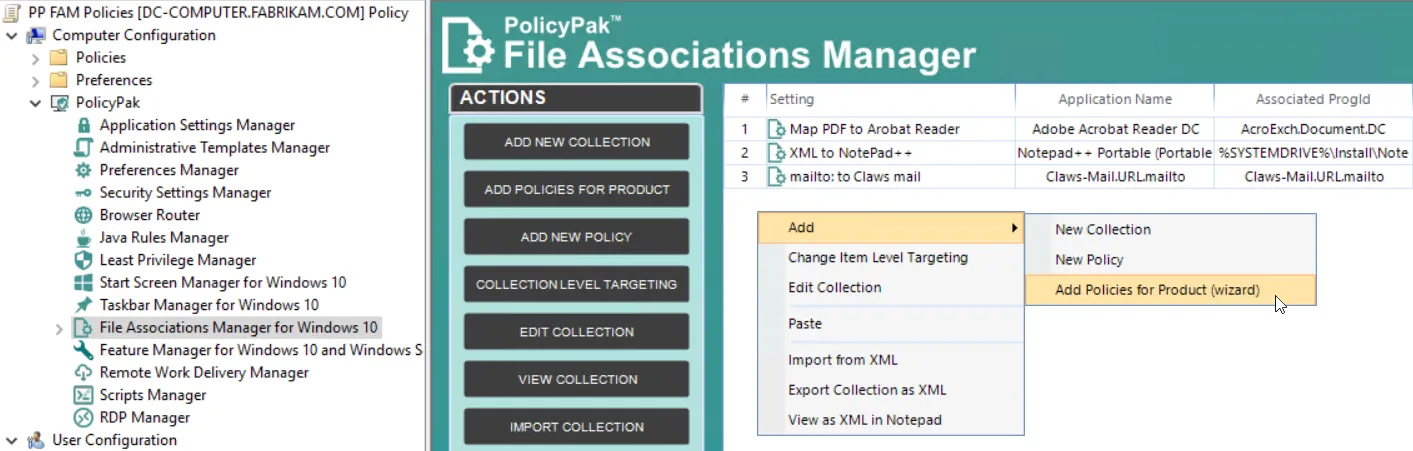Image resolution: width=1413 pixels, height=451 pixels.
Task: Select the mailto: to Claws mail row
Action: pos(1068,177)
